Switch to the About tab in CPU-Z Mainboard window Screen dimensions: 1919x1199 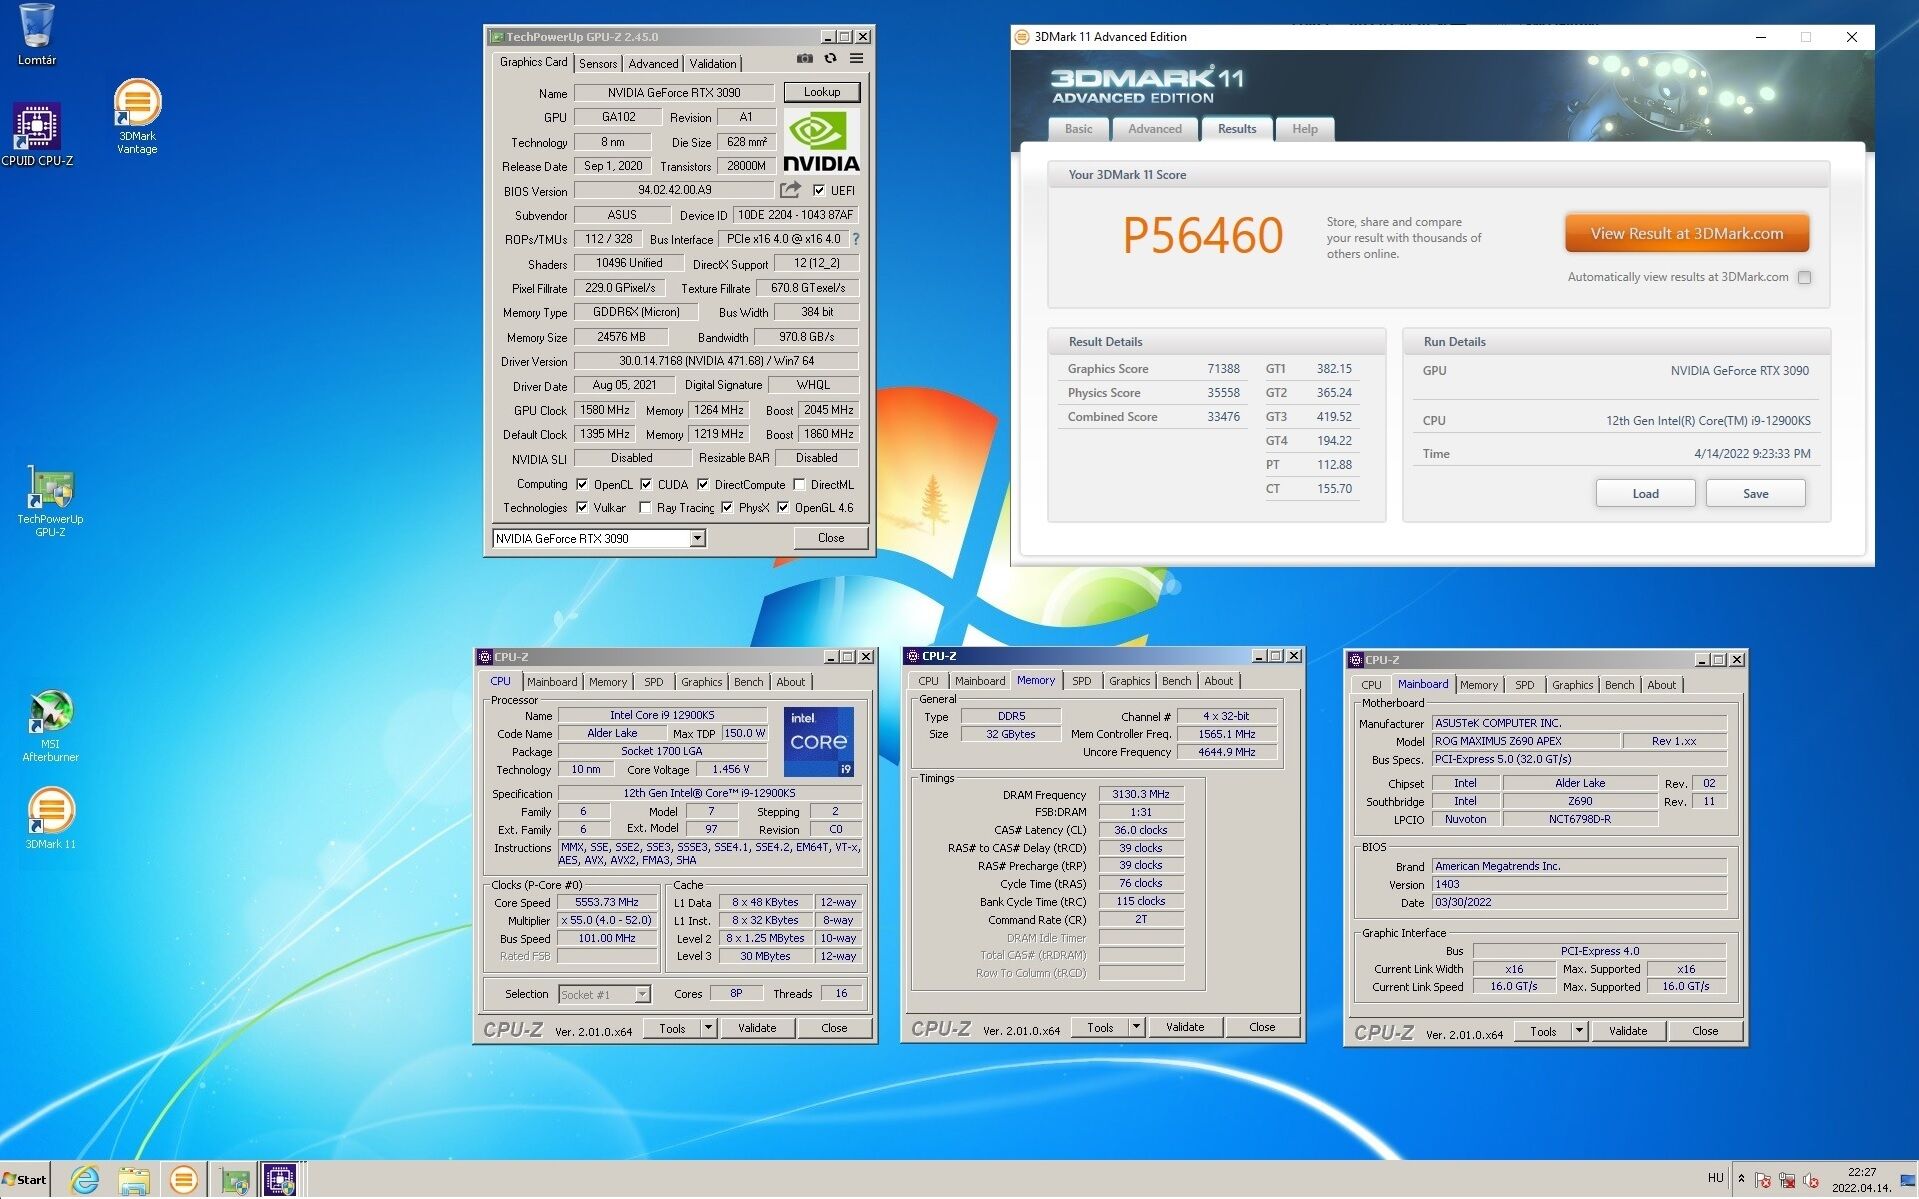[1661, 685]
